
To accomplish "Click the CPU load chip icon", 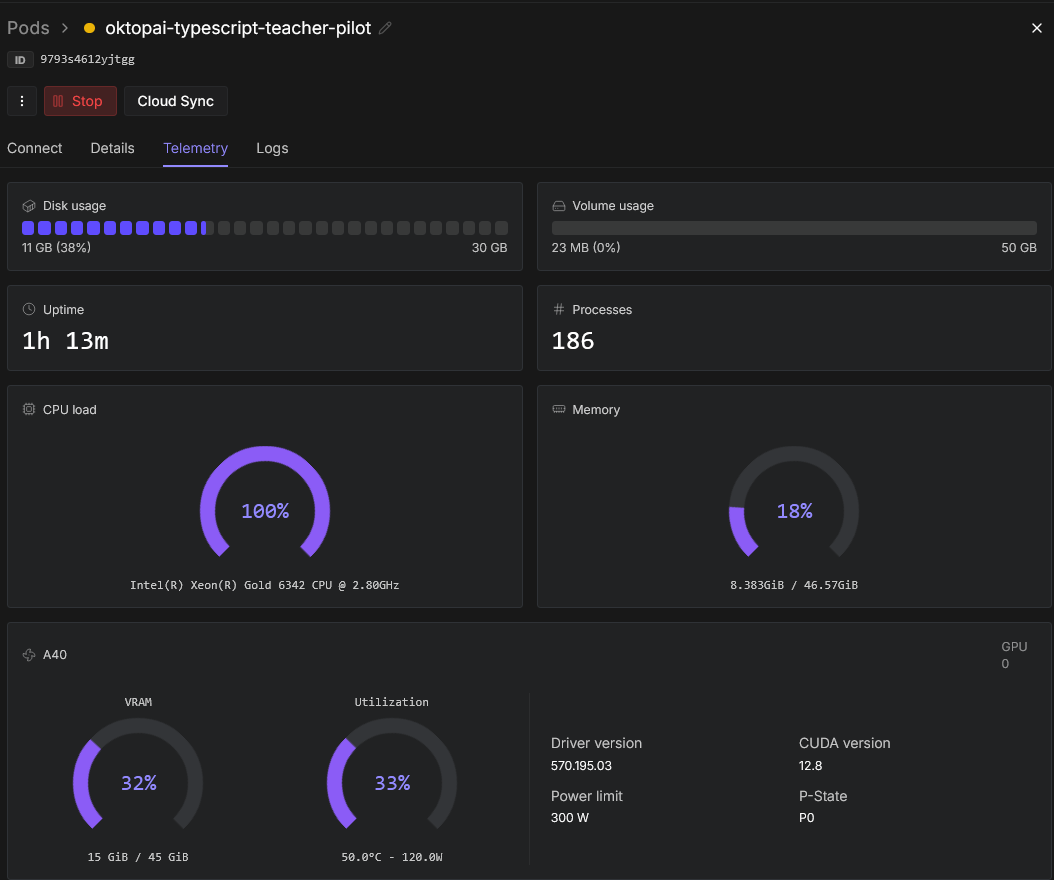I will [x=29, y=409].
